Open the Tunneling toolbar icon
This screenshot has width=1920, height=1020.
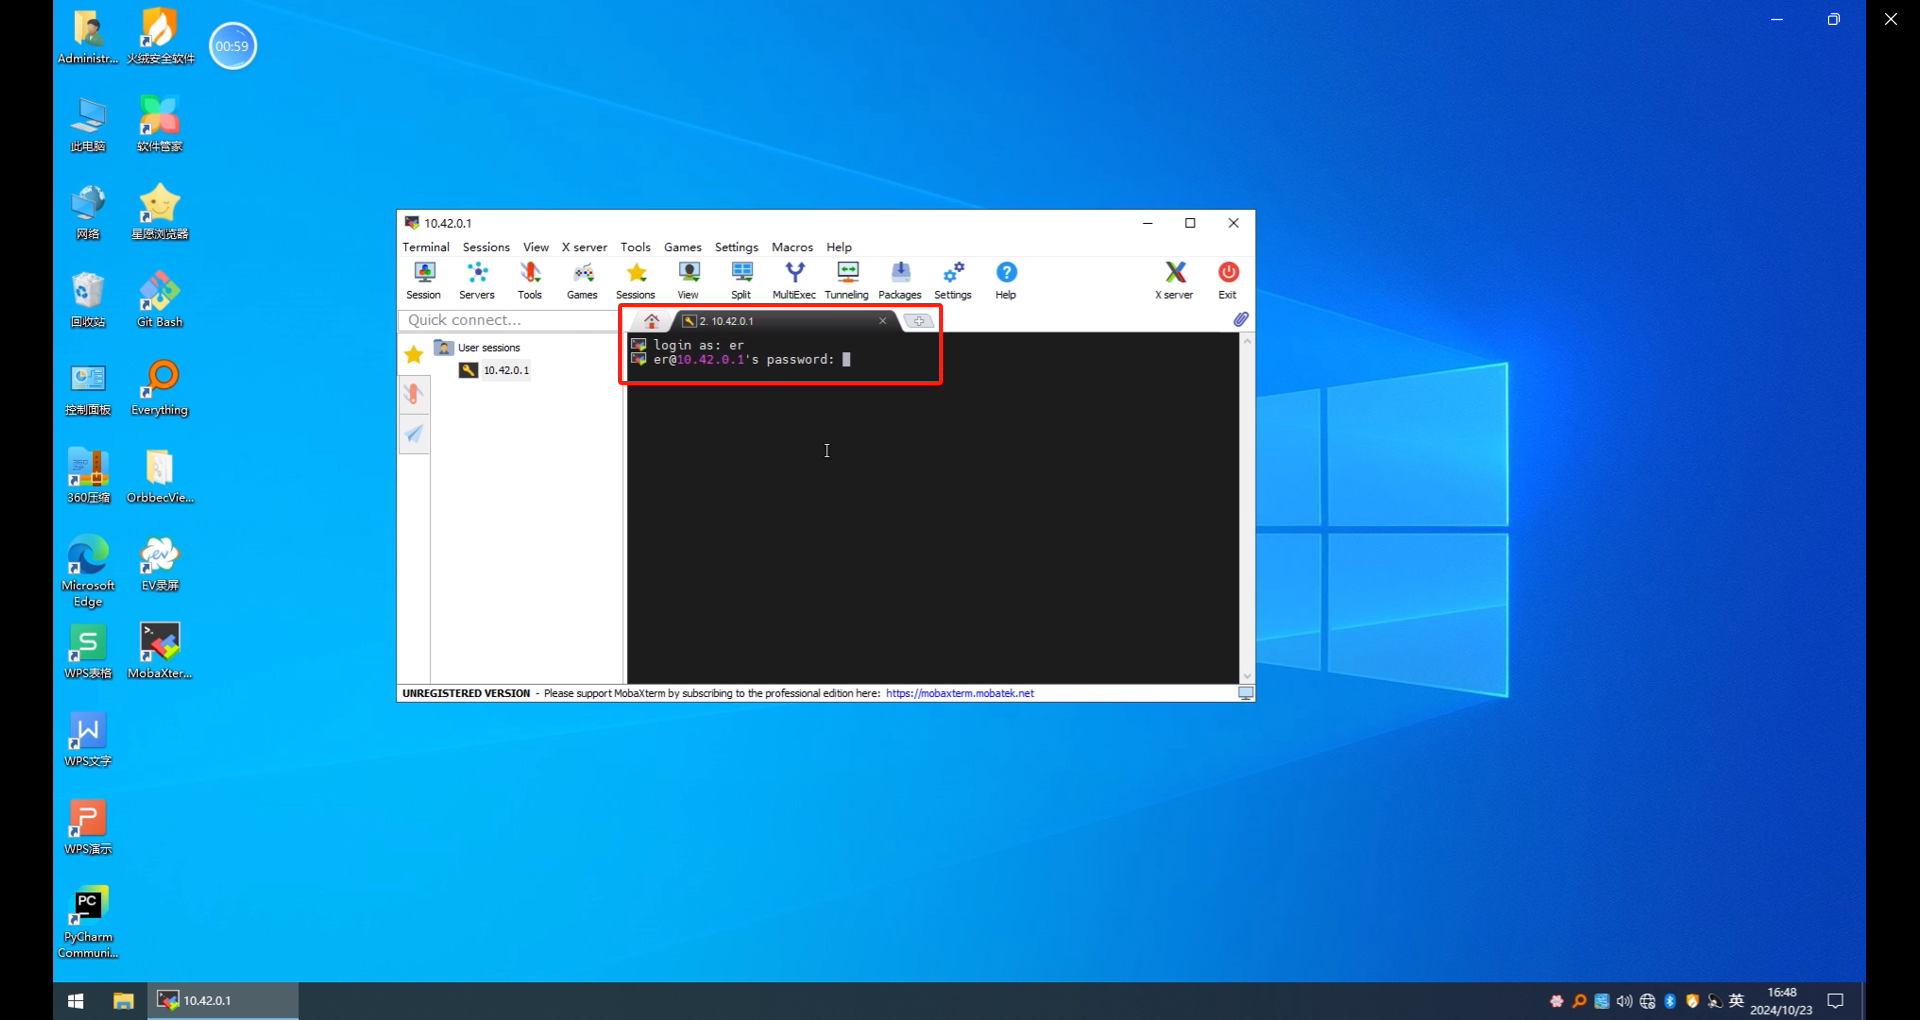(x=847, y=280)
